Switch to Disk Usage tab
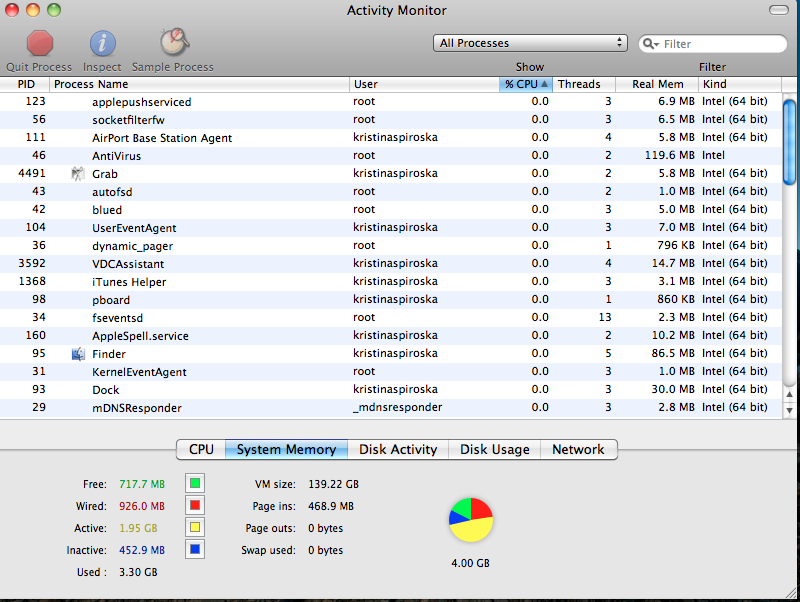 coord(494,449)
